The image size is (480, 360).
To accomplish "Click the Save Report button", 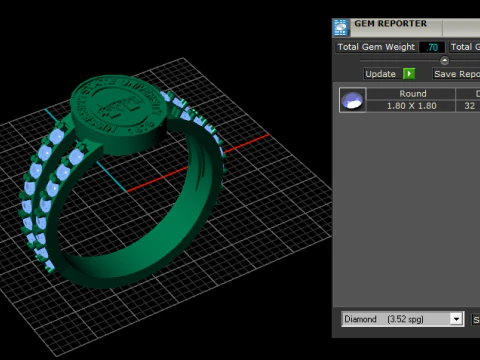I will (x=456, y=74).
